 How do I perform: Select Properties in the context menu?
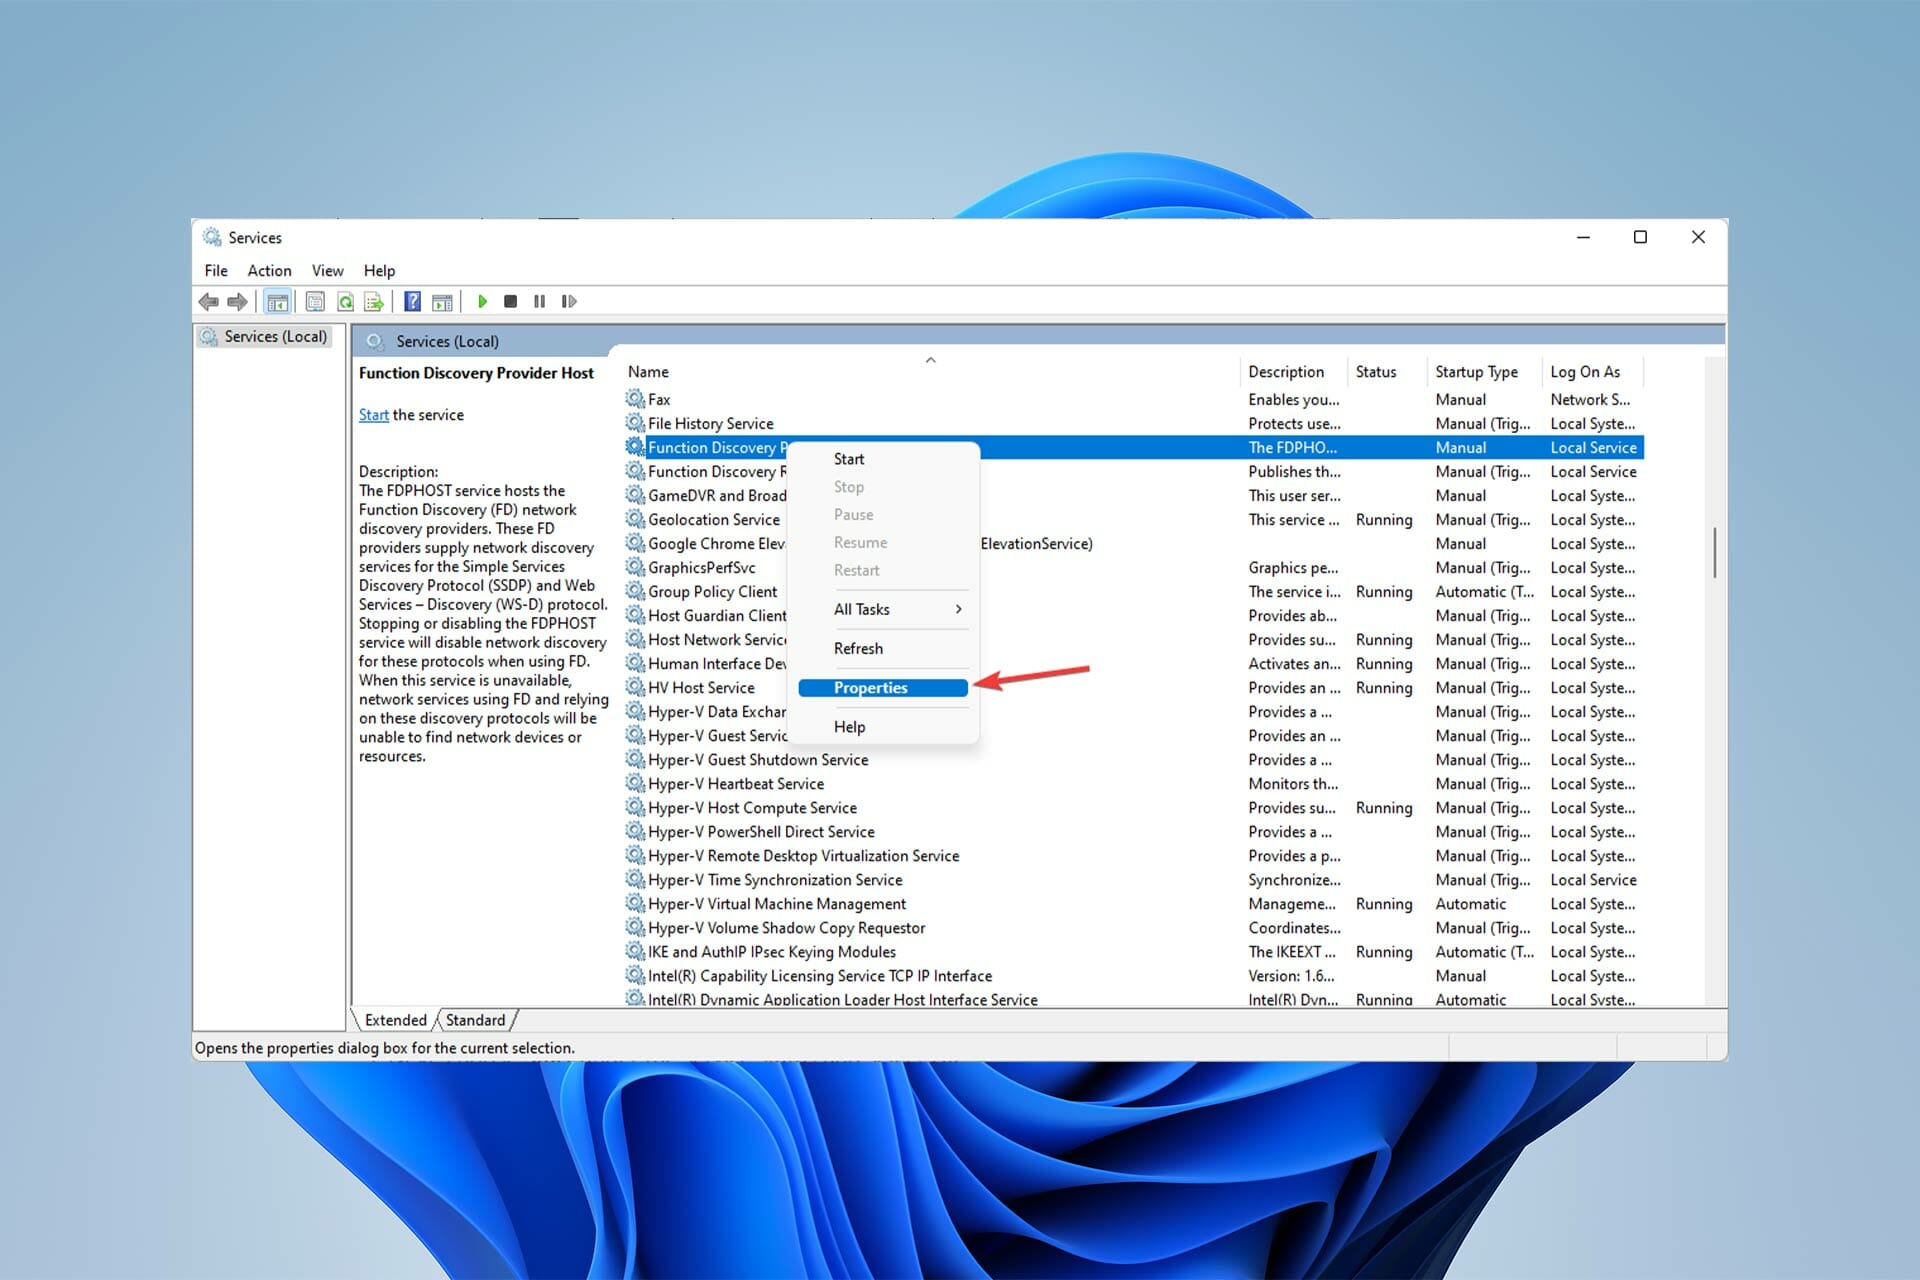[x=883, y=688]
